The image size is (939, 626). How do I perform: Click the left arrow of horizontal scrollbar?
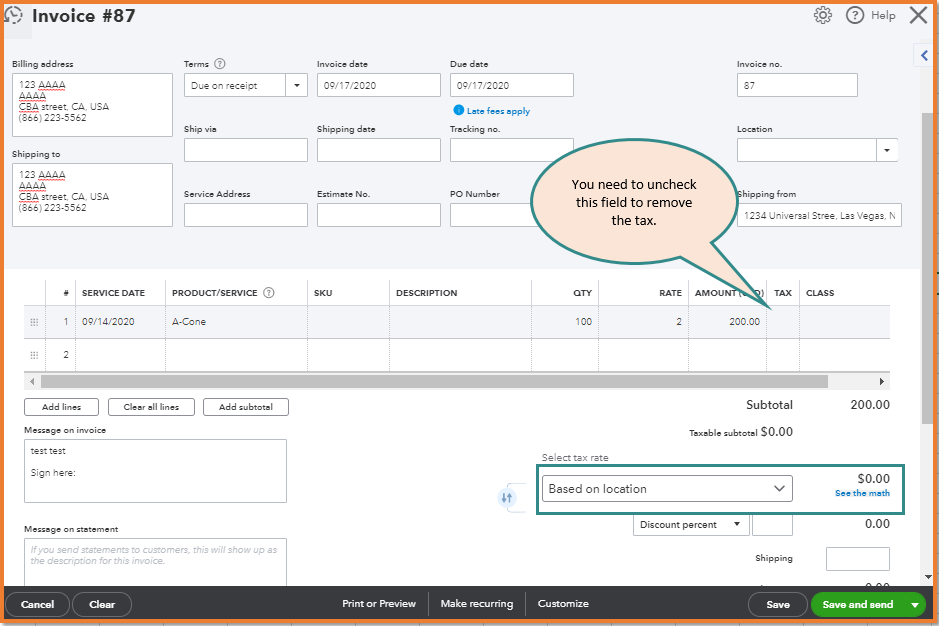pos(32,381)
